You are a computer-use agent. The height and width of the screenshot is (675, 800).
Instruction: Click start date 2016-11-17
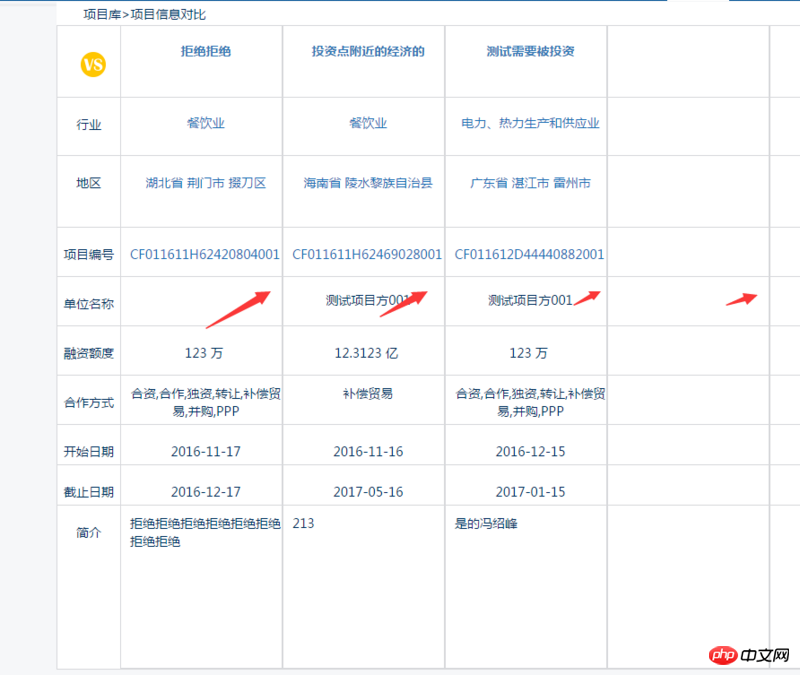(x=206, y=452)
